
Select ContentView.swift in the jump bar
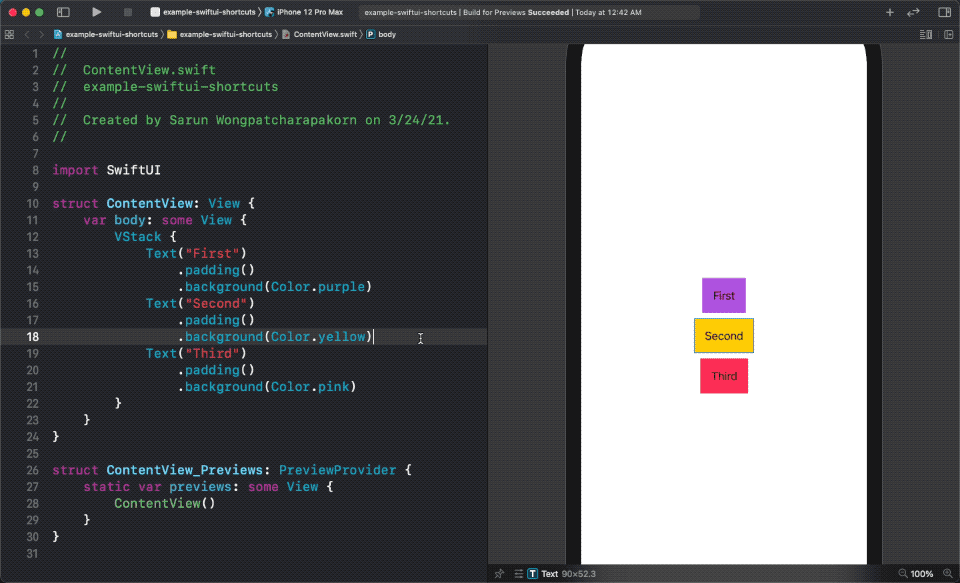[x=325, y=33]
